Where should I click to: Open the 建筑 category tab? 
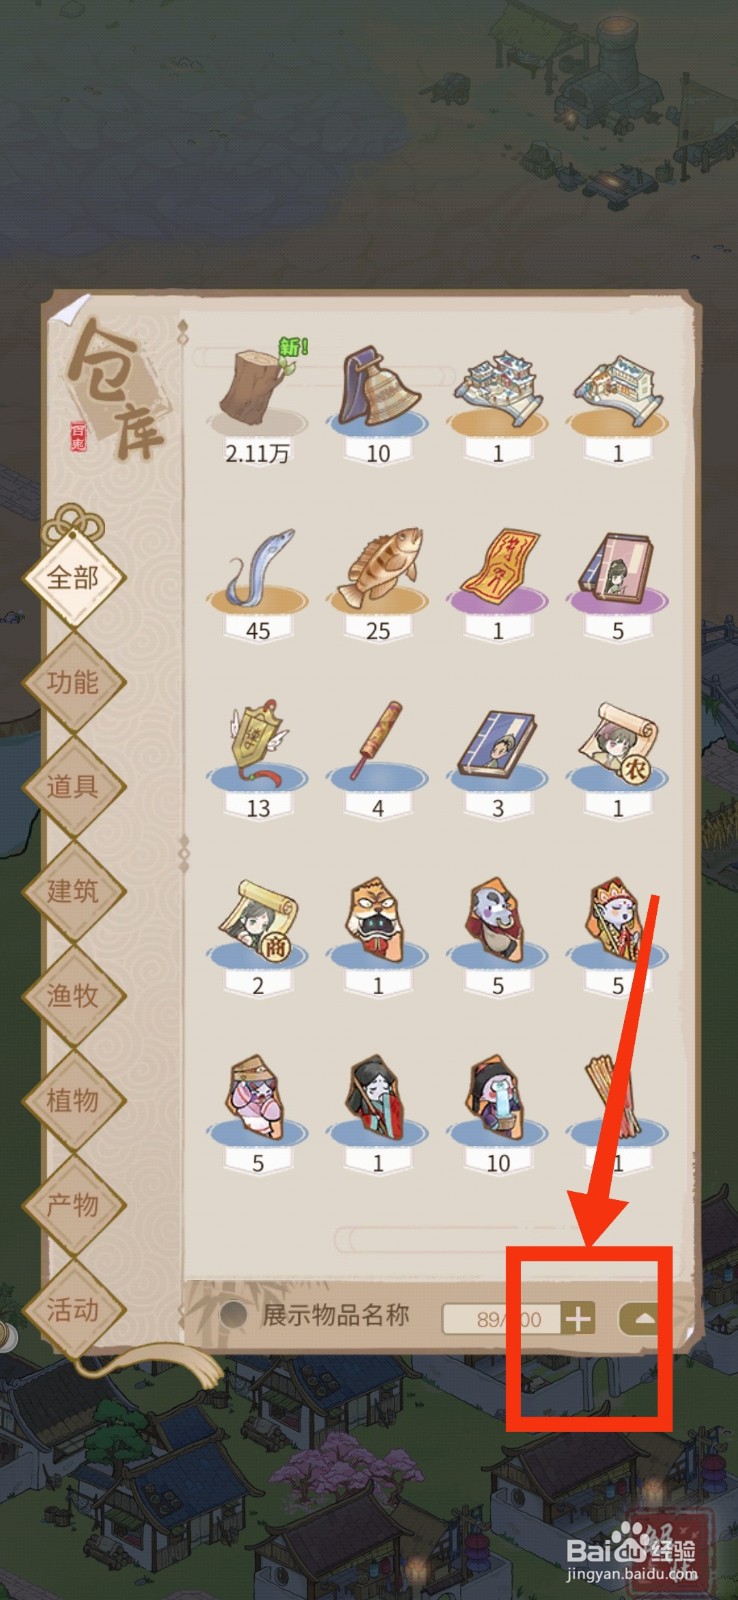click(x=73, y=890)
